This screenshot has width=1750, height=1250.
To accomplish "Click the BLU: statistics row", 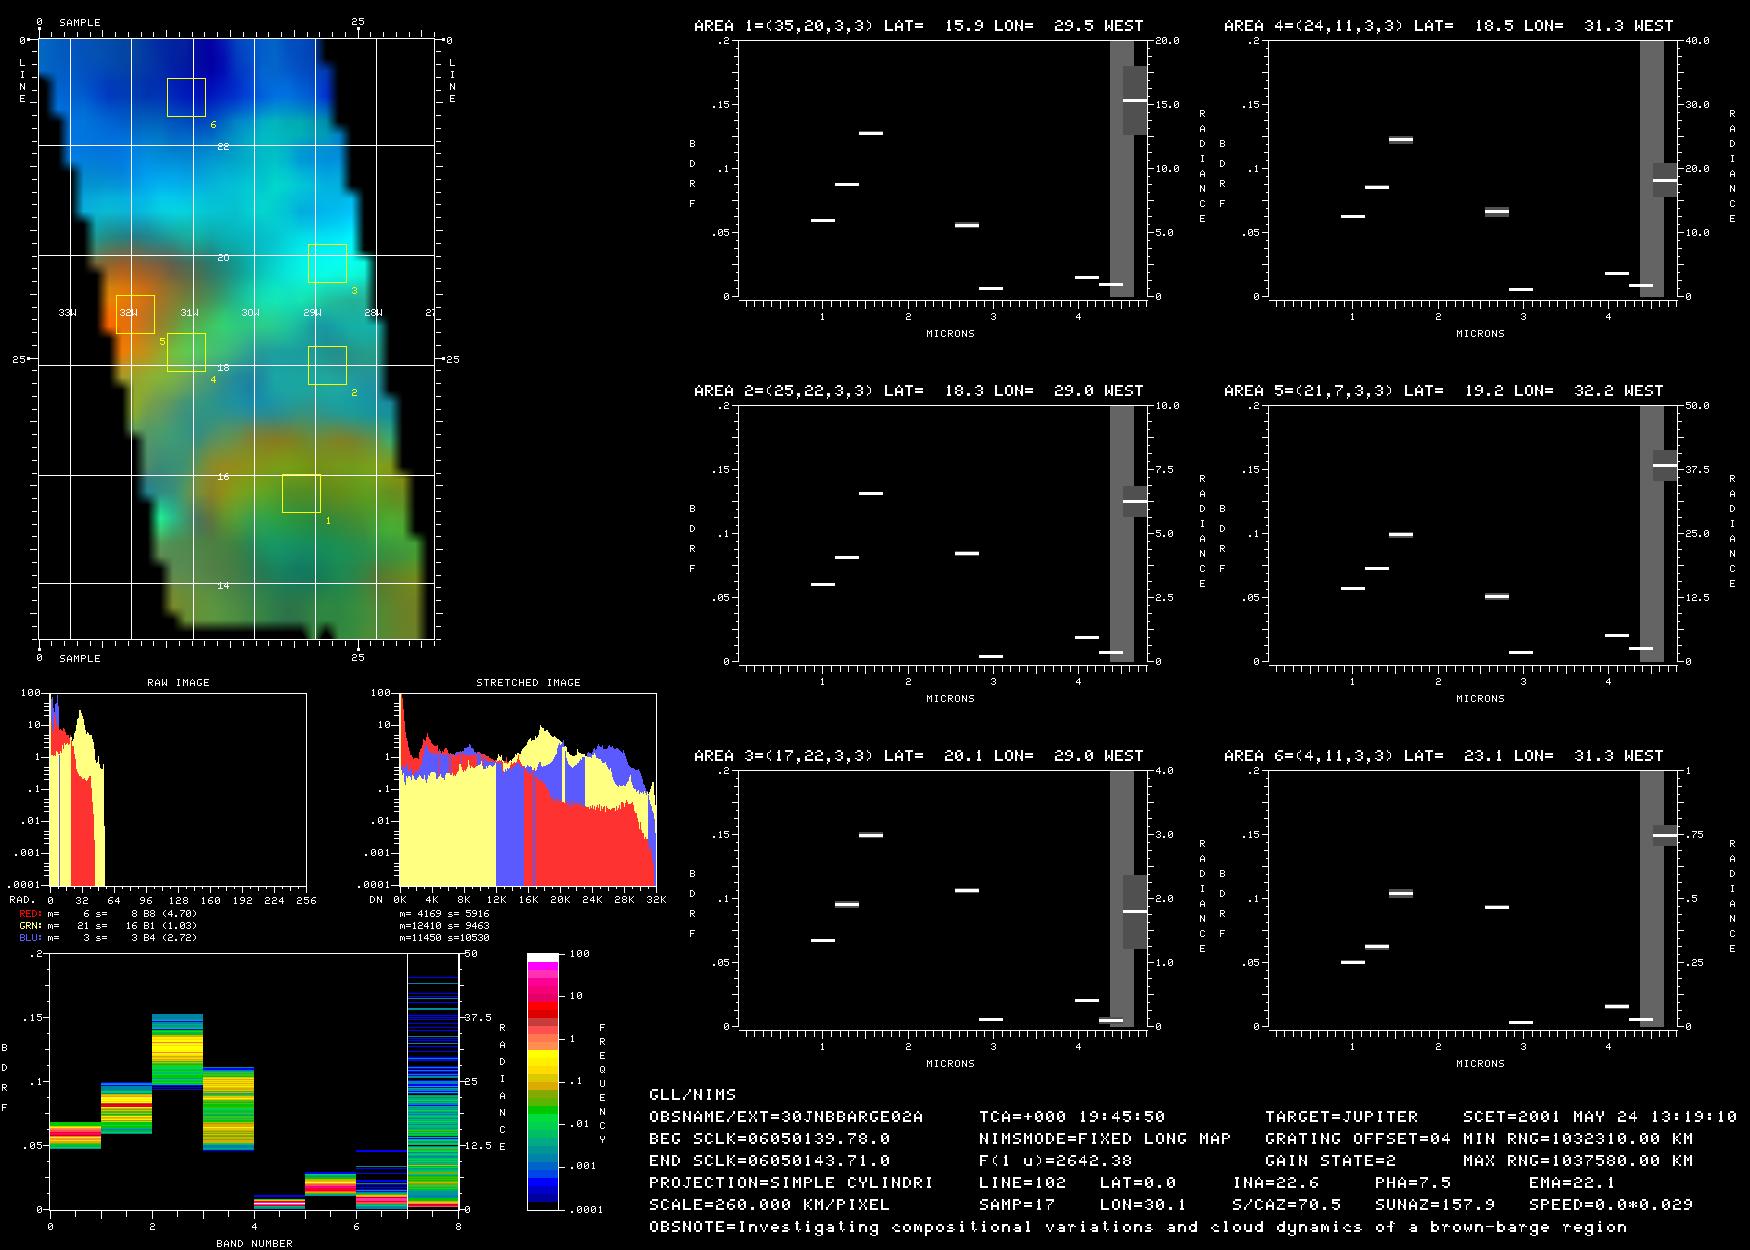I will [x=108, y=938].
